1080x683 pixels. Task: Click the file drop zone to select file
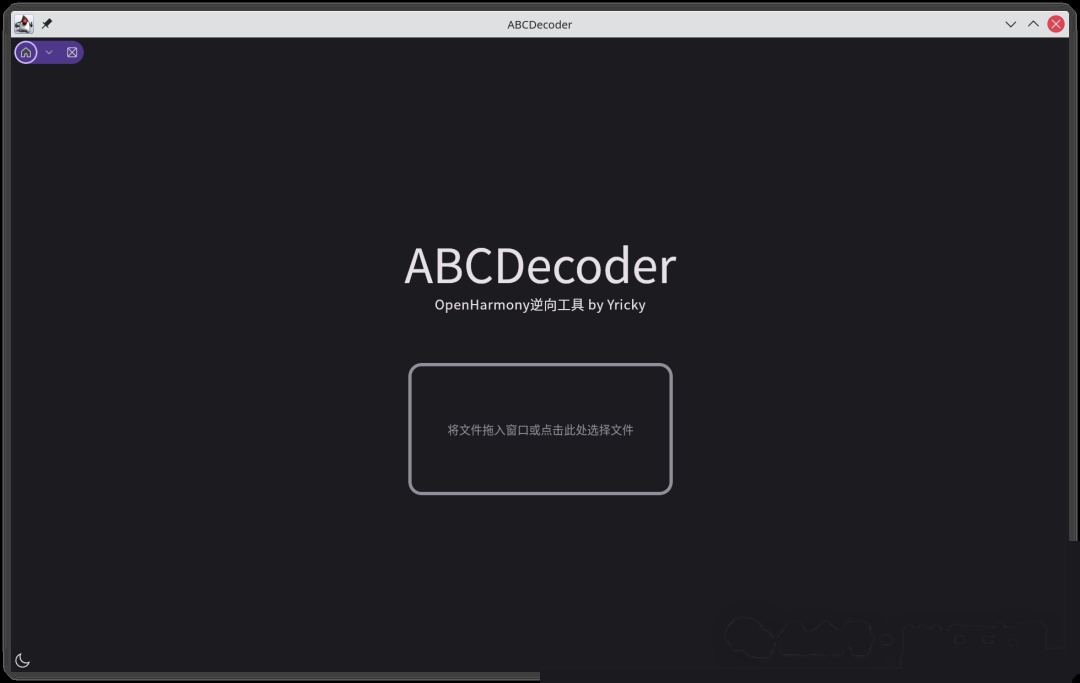point(540,429)
